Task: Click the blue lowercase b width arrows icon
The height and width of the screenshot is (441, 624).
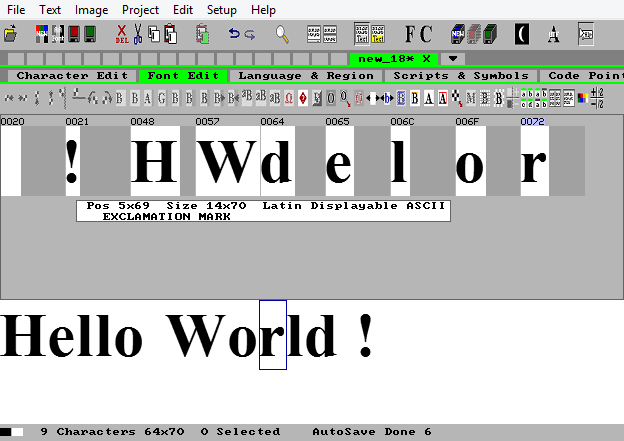Action: click(386, 98)
